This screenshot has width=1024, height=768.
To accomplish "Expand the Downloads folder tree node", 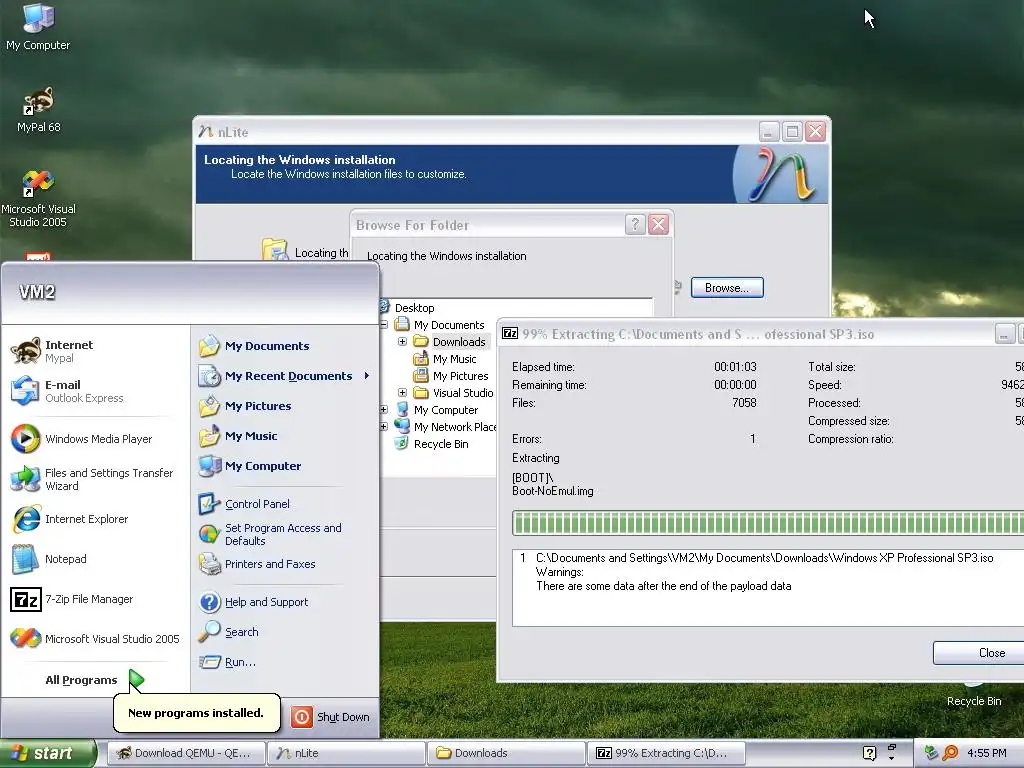I will click(x=402, y=342).
